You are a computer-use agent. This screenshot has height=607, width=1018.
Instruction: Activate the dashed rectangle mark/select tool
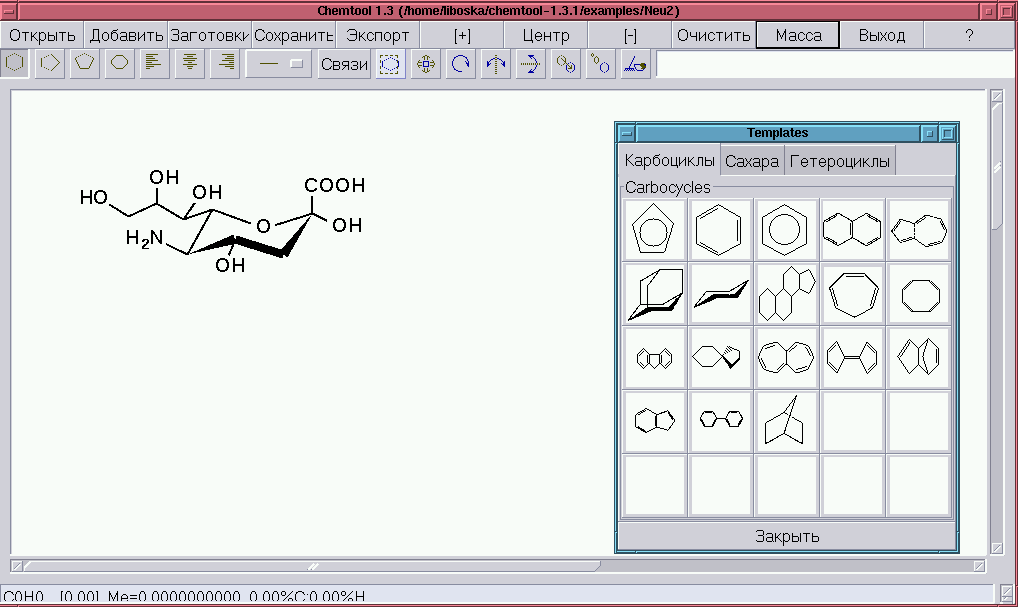tap(390, 64)
